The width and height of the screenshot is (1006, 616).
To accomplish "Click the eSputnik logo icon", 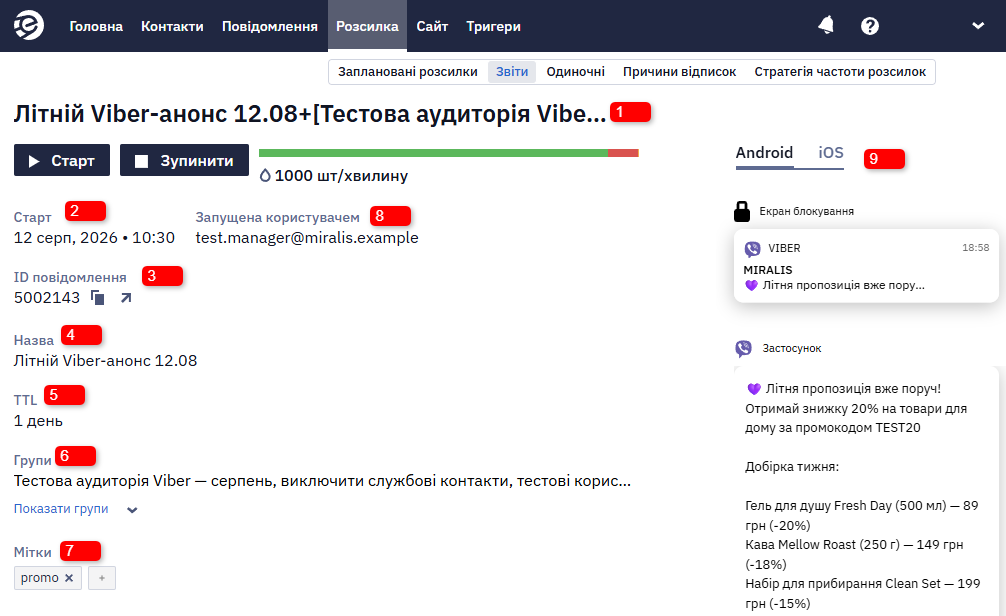I will point(29,26).
